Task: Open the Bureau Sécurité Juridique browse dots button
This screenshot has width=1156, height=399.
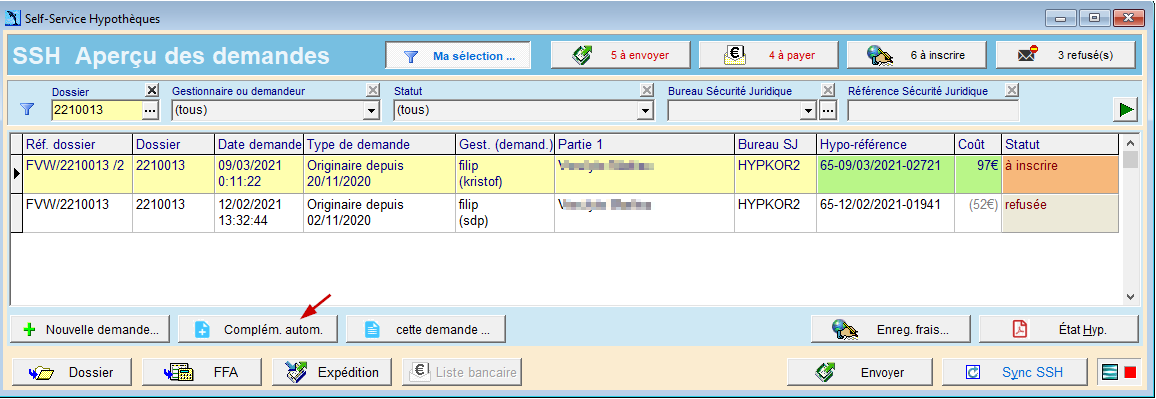Action: pyautogui.click(x=827, y=111)
